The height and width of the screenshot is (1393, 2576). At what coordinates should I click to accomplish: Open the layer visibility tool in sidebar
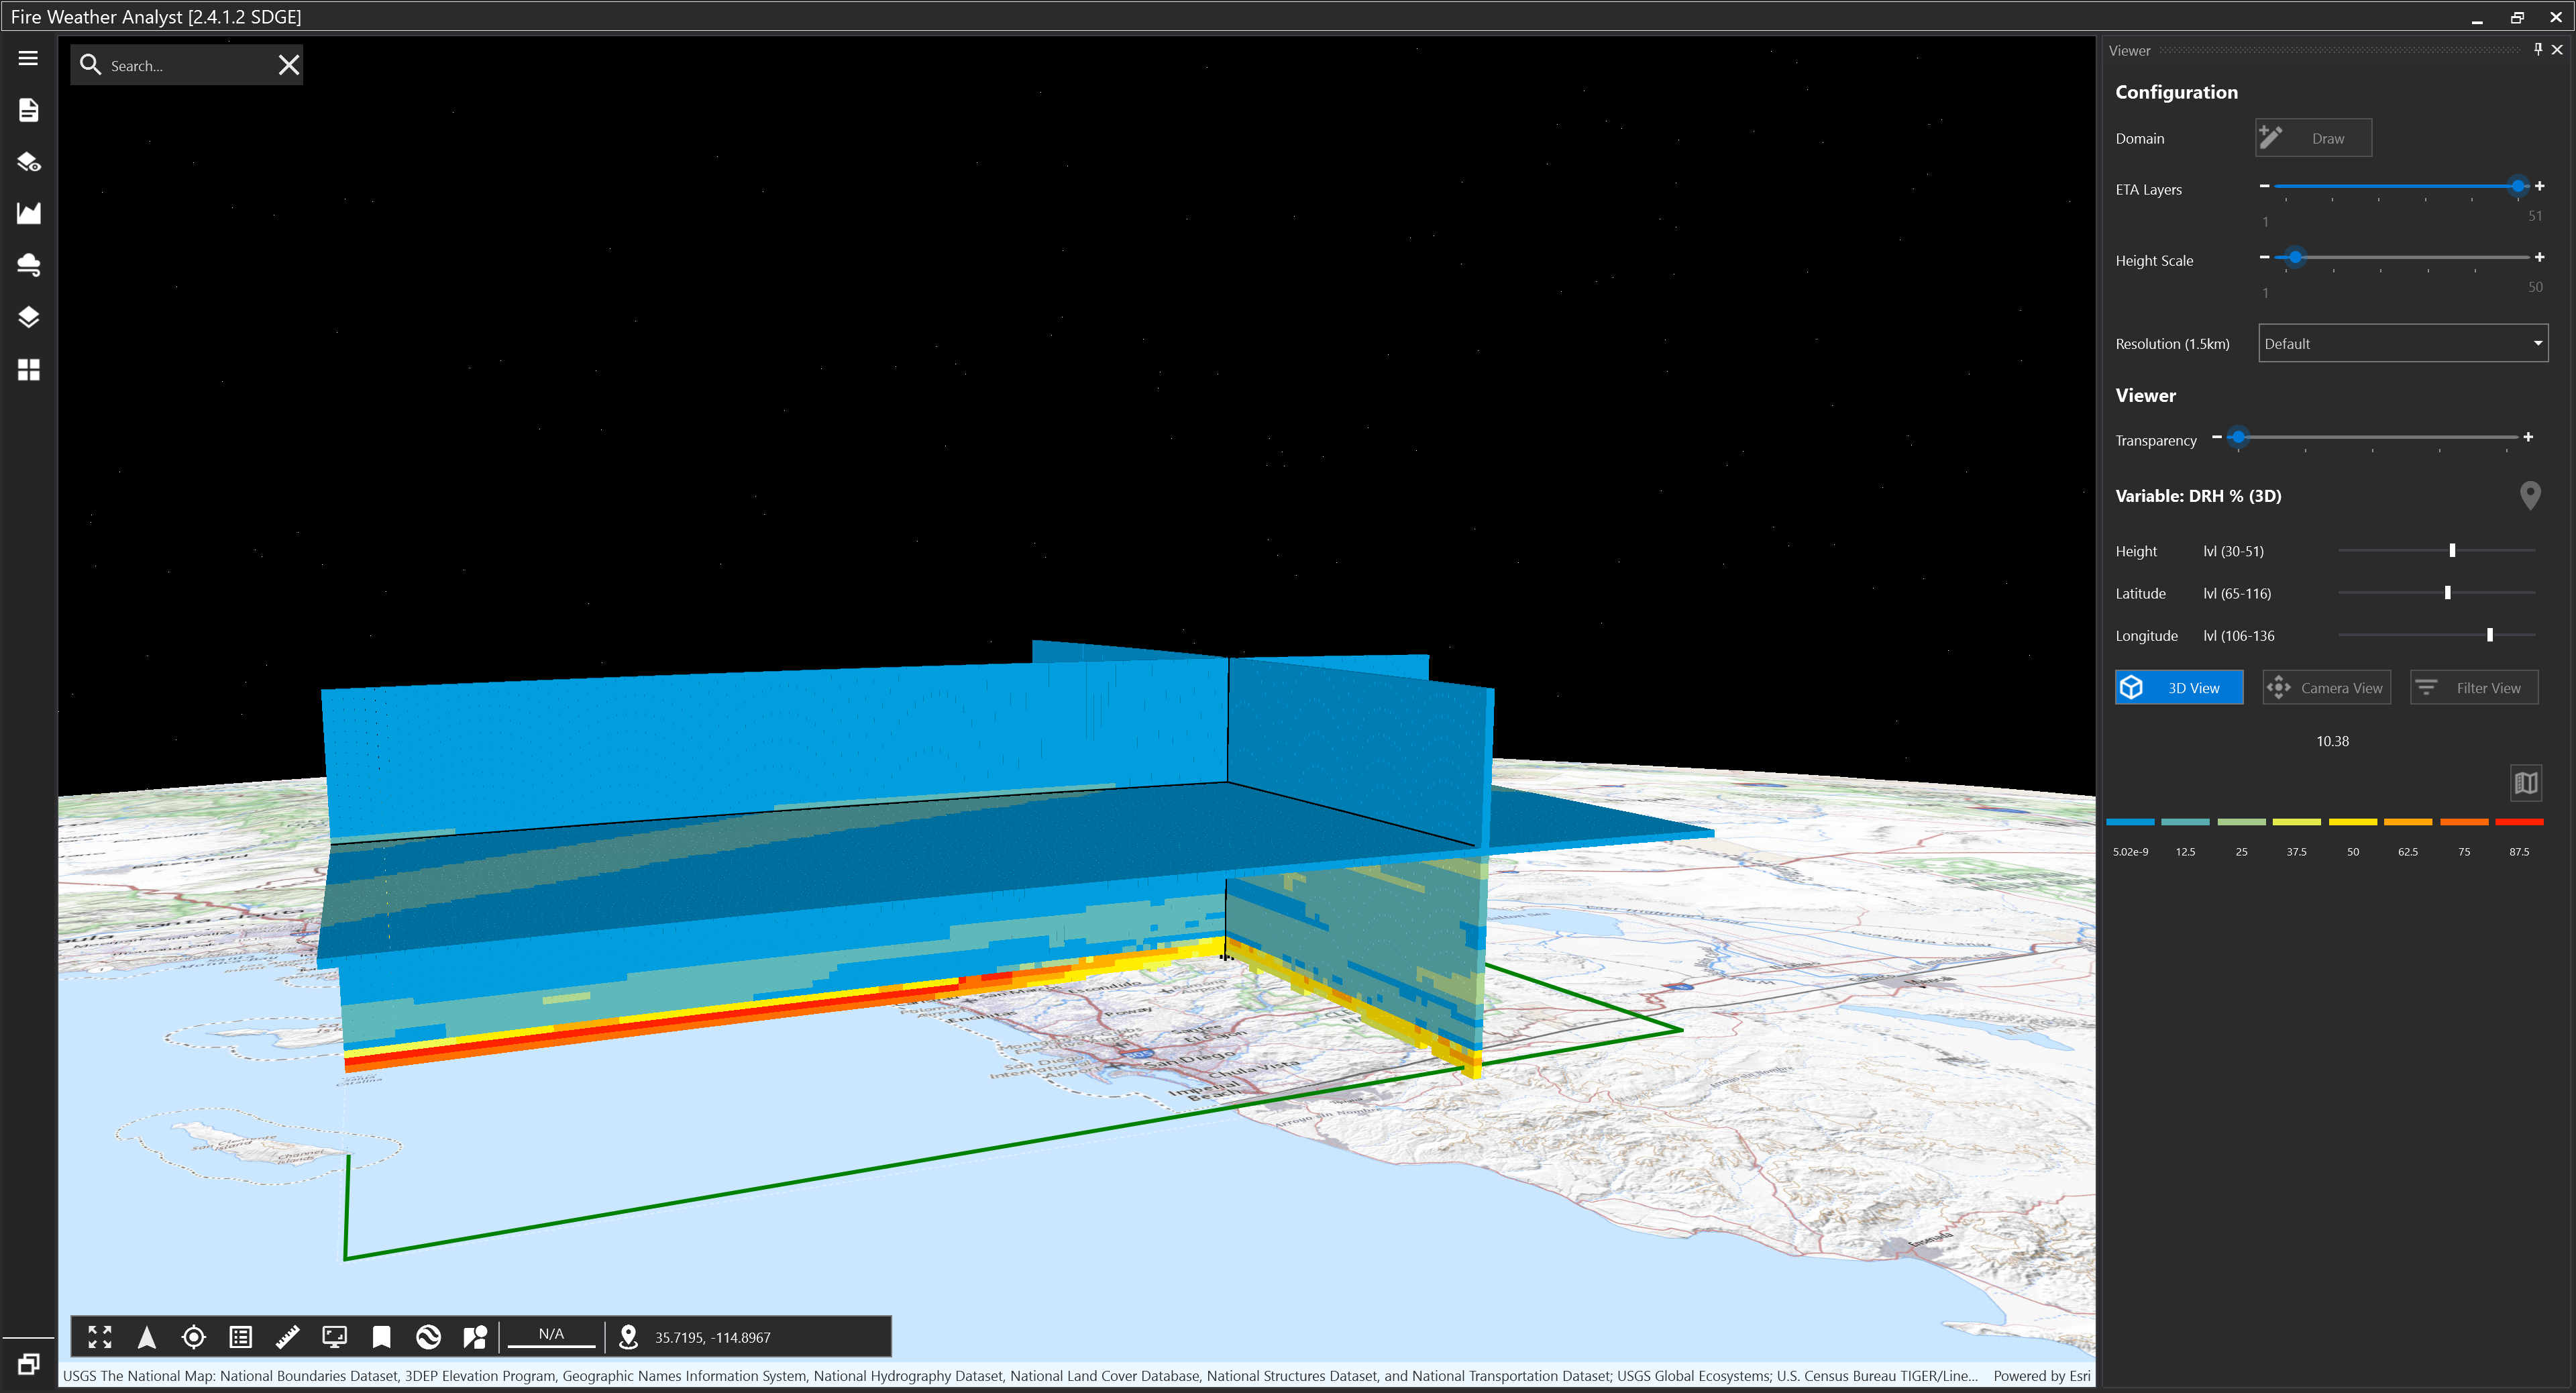[x=28, y=162]
